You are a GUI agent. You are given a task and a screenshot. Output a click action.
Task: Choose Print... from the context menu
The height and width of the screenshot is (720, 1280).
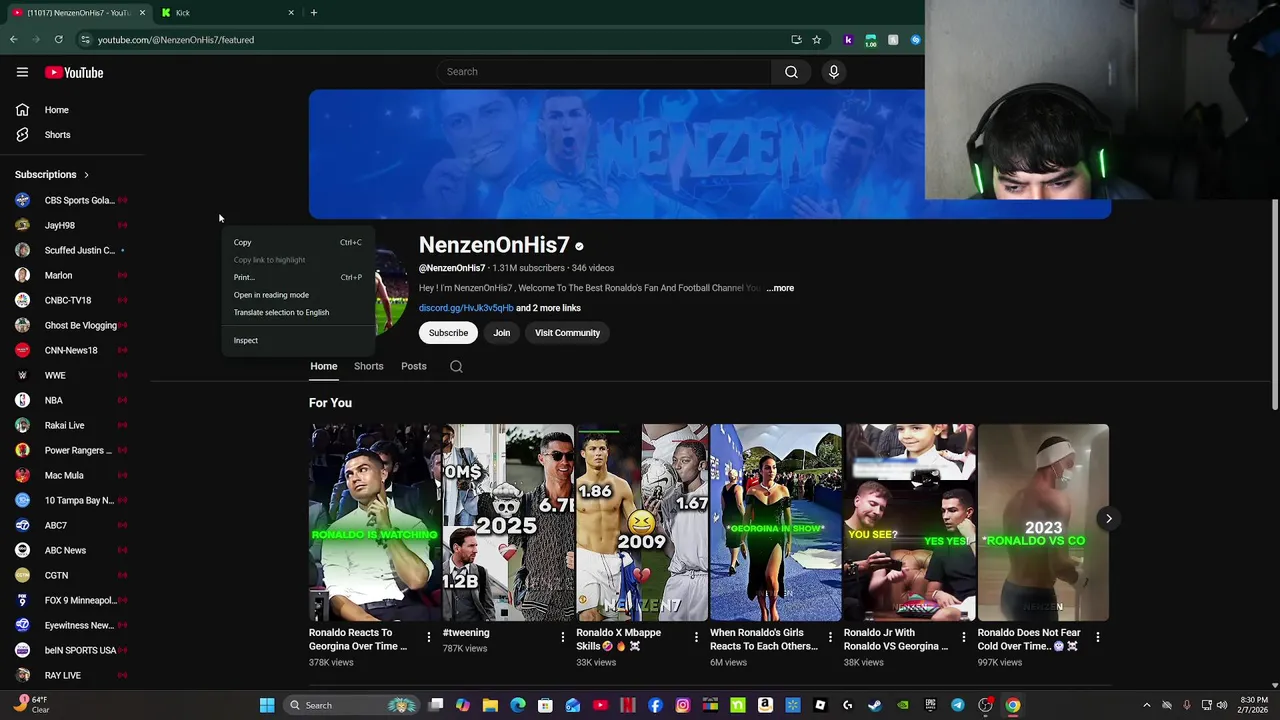pyautogui.click(x=297, y=277)
